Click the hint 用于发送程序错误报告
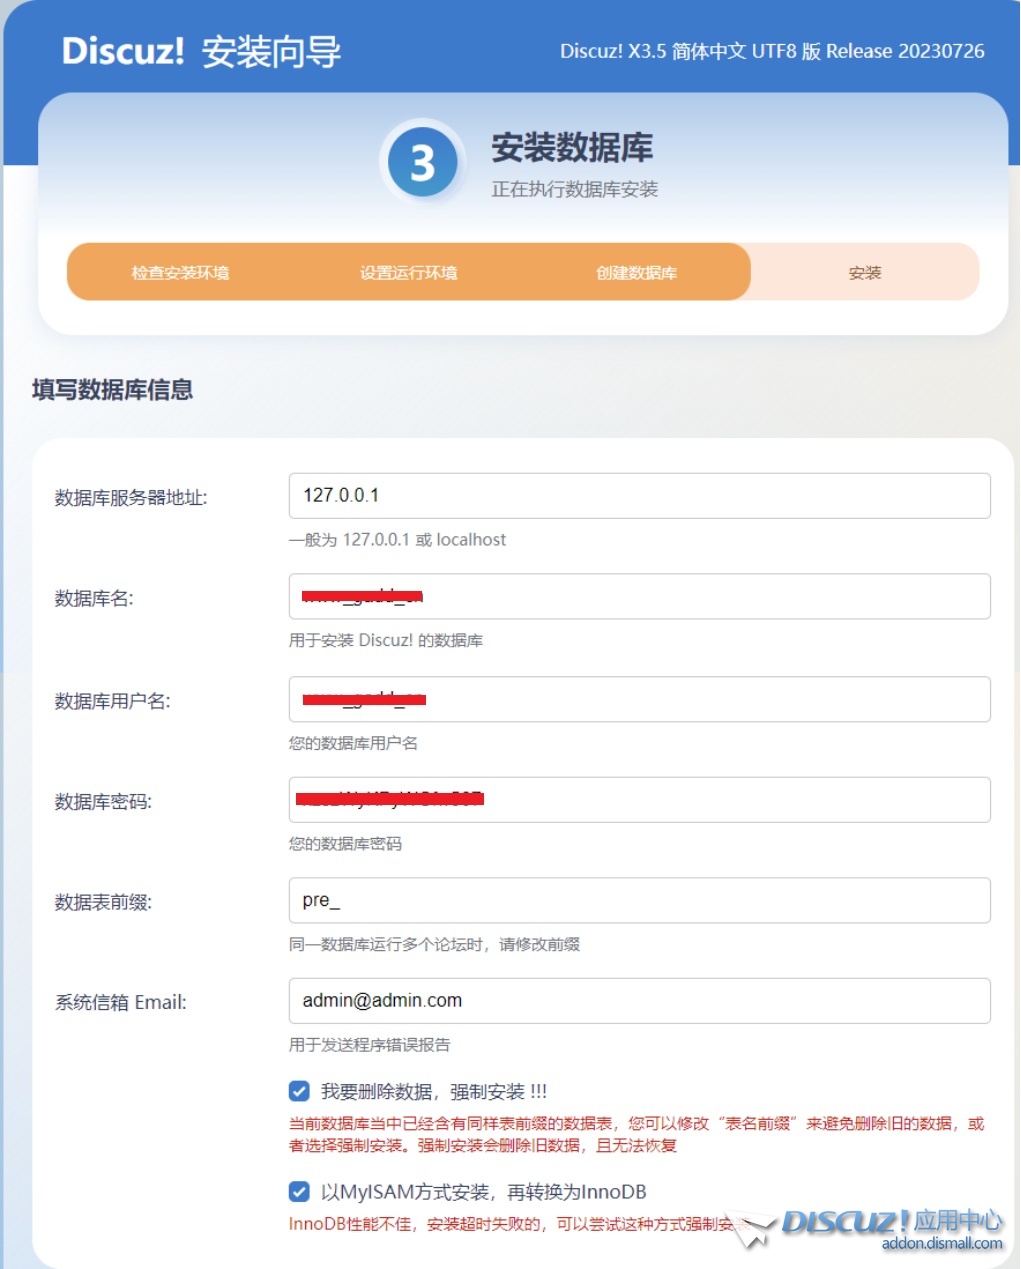1021x1269 pixels. pos(370,1045)
